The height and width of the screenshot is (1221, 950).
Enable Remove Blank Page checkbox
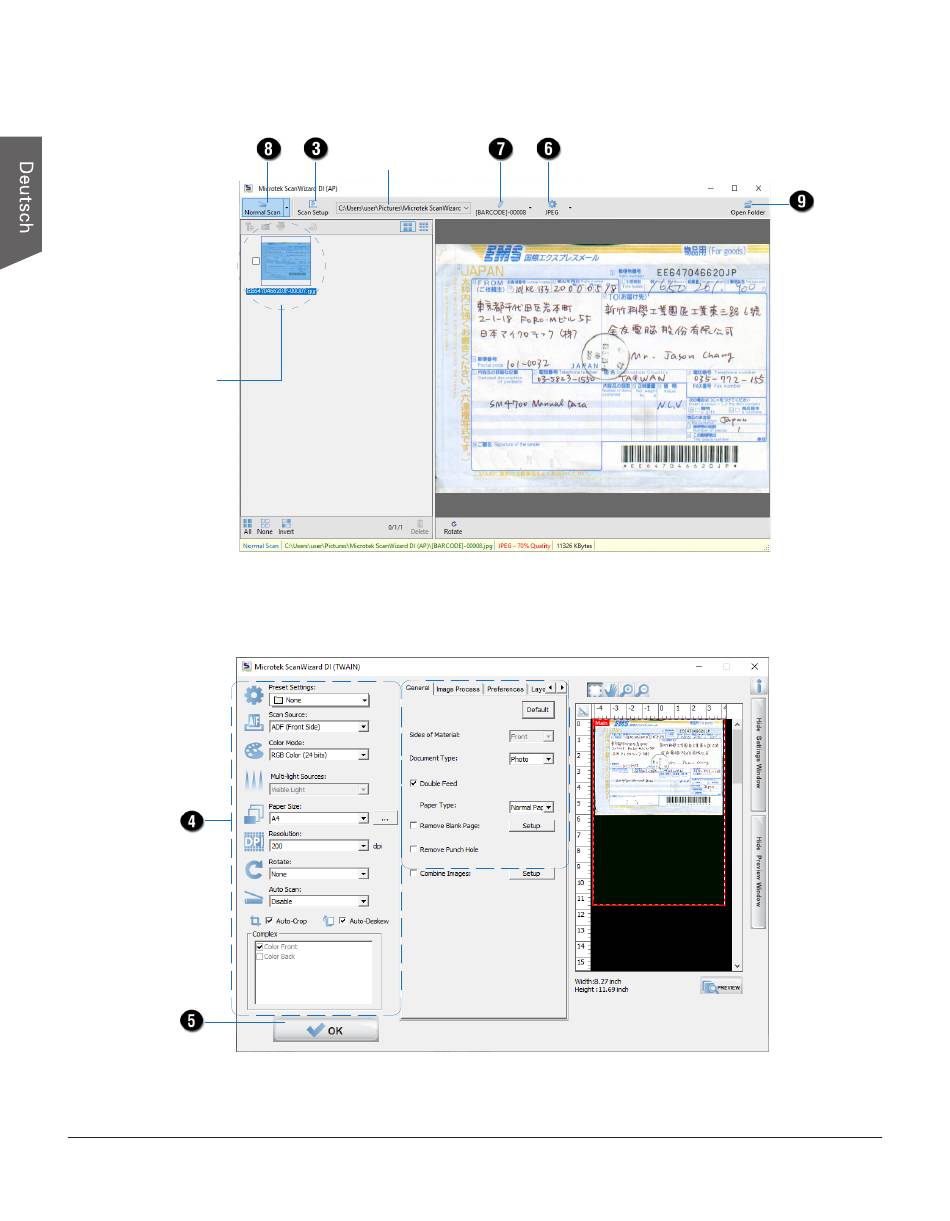tap(415, 826)
